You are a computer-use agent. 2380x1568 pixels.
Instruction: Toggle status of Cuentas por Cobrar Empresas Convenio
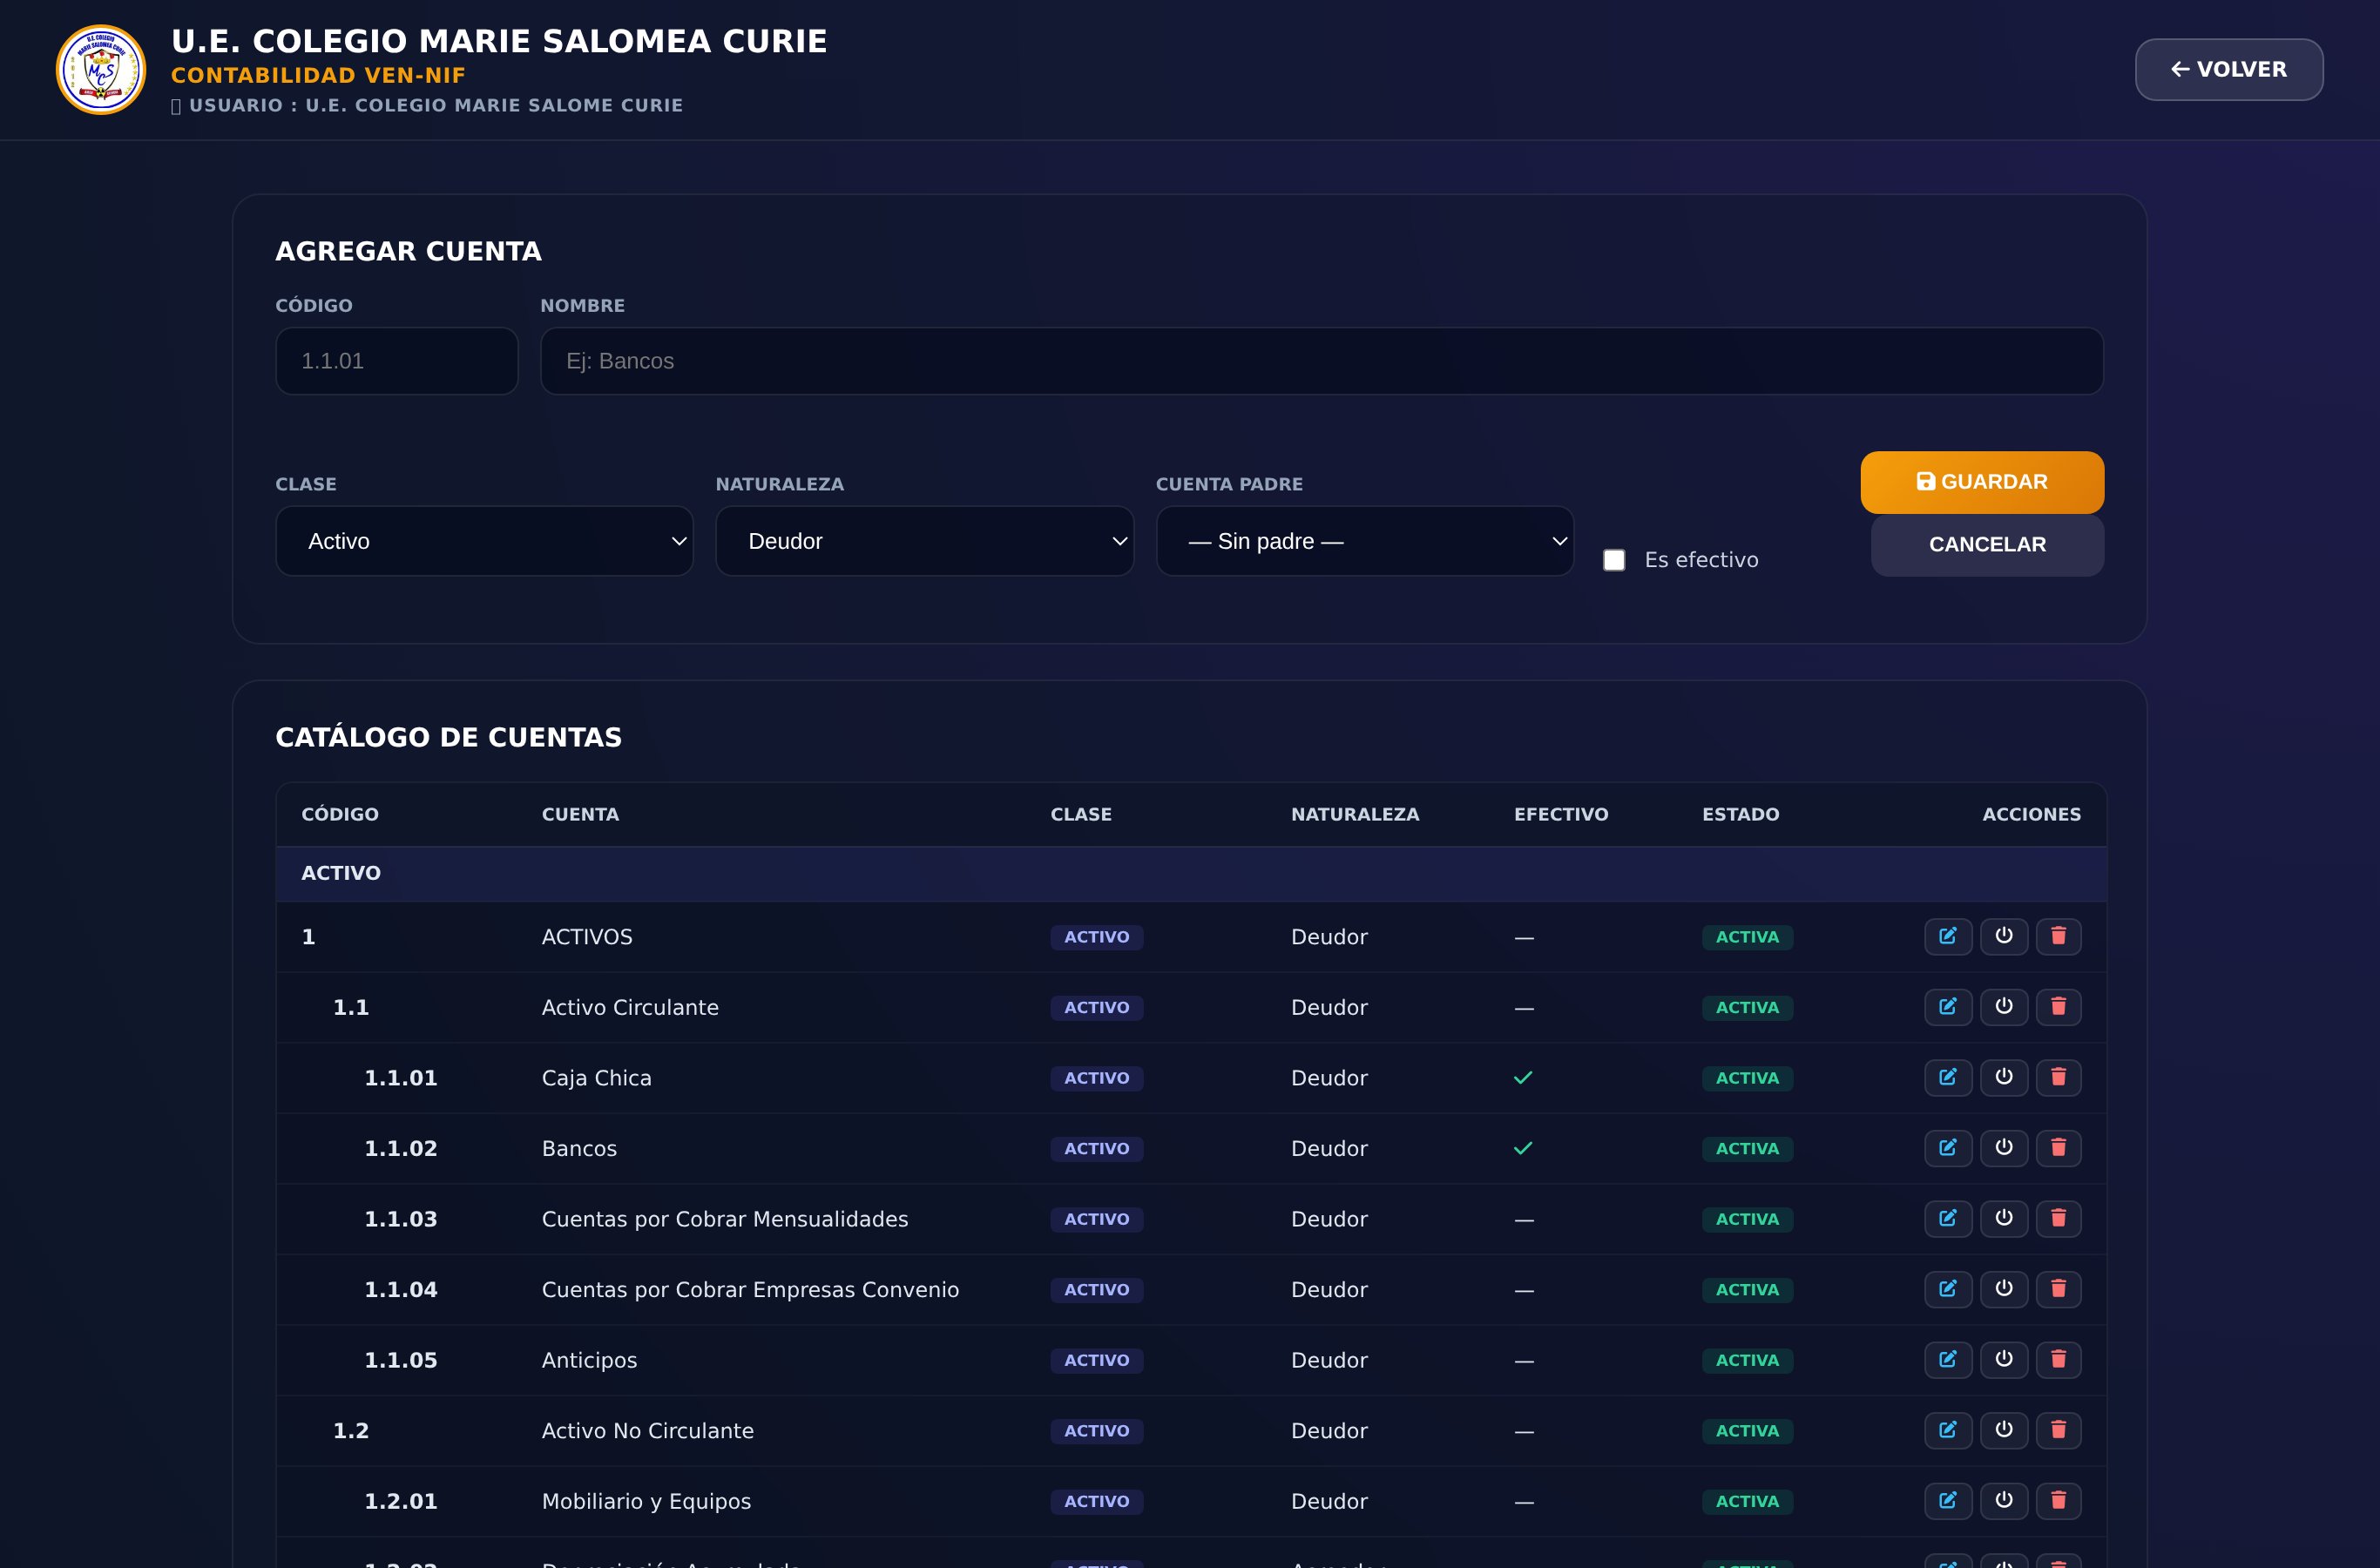(x=2004, y=1289)
